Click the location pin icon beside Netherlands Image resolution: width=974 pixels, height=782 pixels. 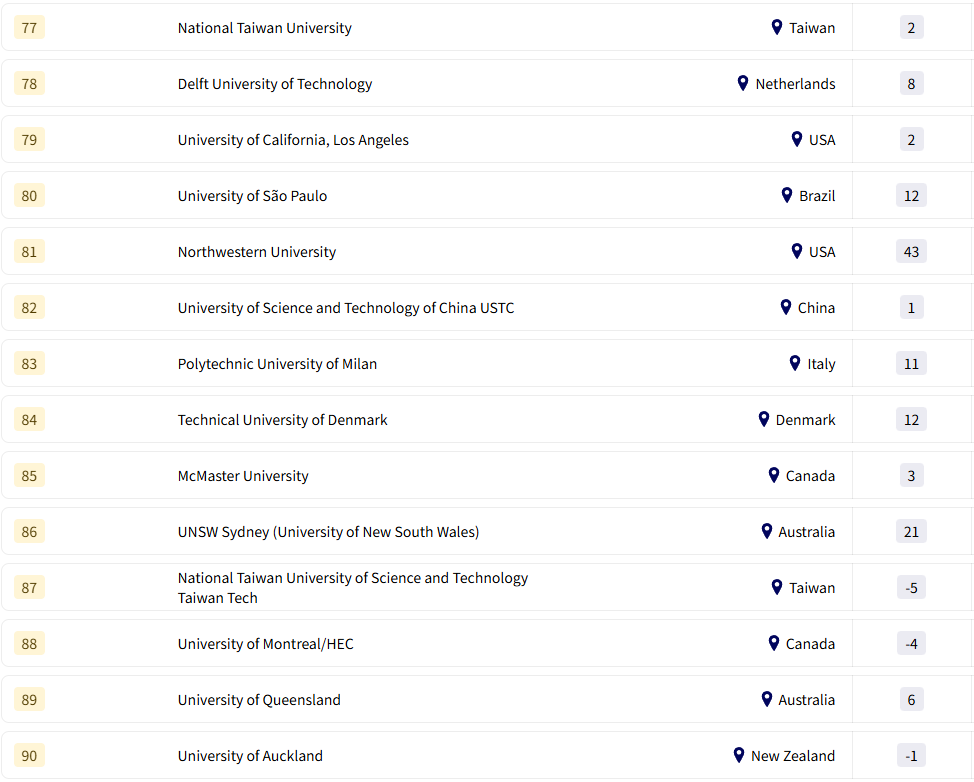coord(743,83)
